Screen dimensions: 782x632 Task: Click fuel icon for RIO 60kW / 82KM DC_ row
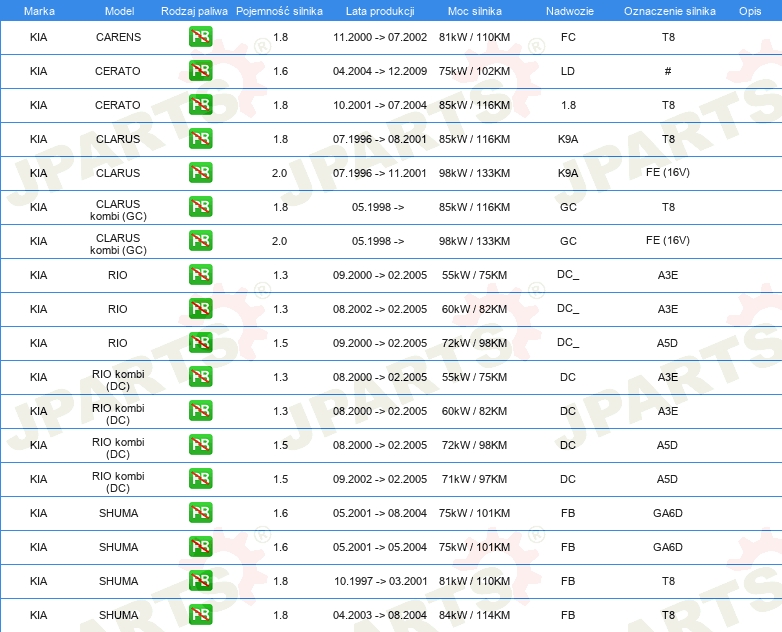200,308
